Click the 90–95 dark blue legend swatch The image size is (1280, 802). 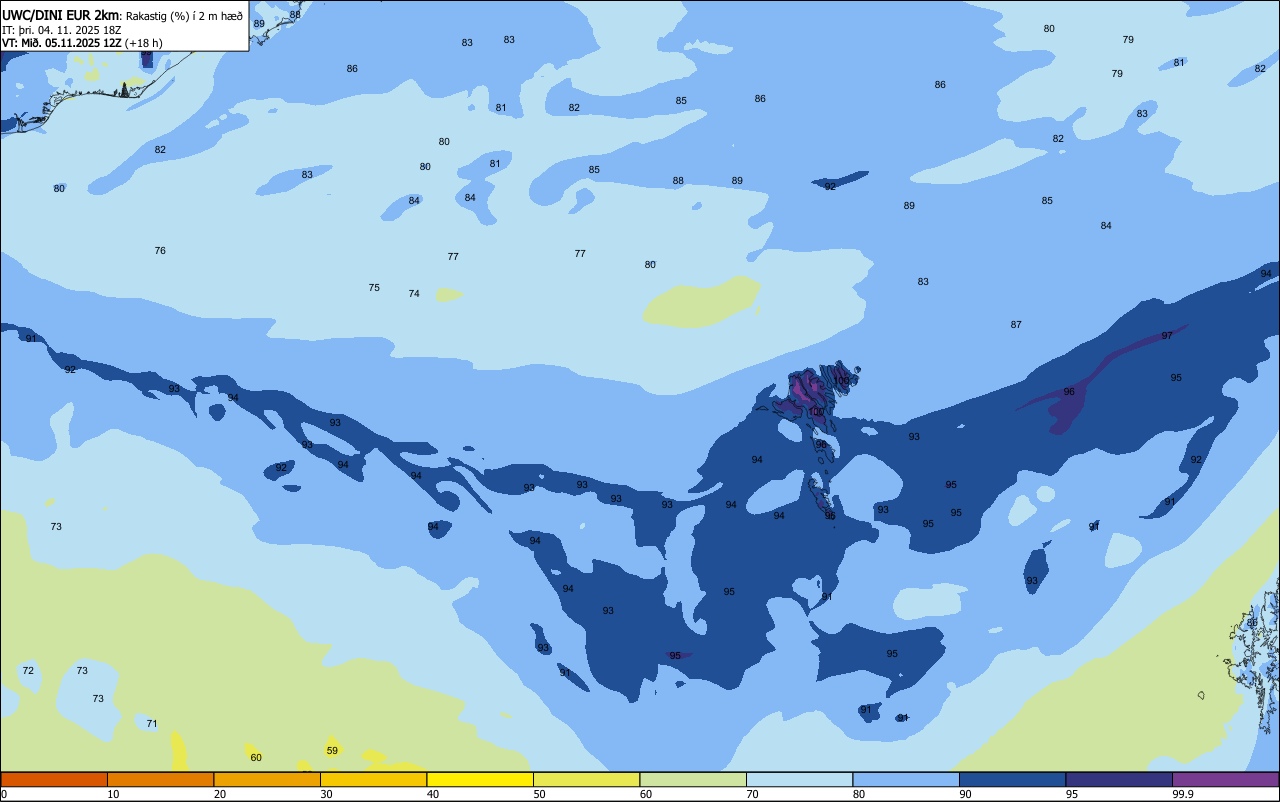(1012, 779)
